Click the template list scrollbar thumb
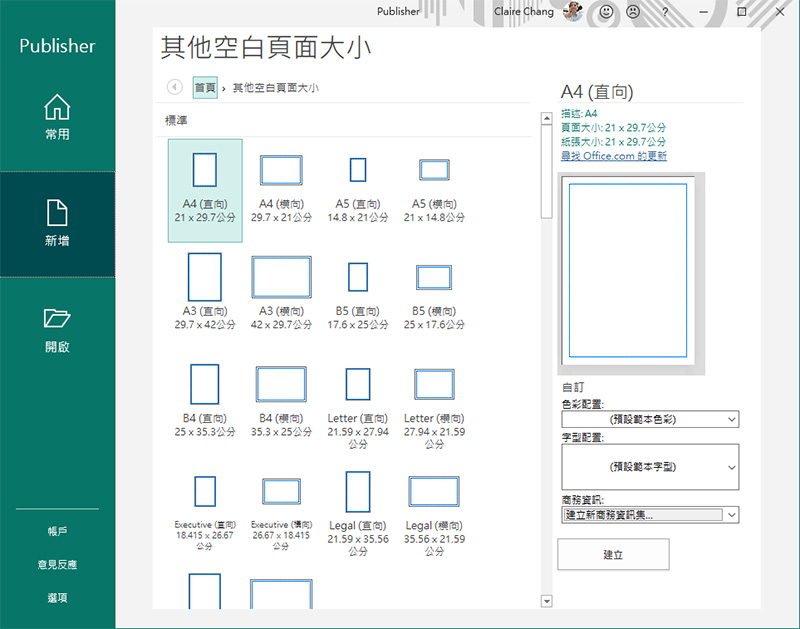 tap(546, 171)
